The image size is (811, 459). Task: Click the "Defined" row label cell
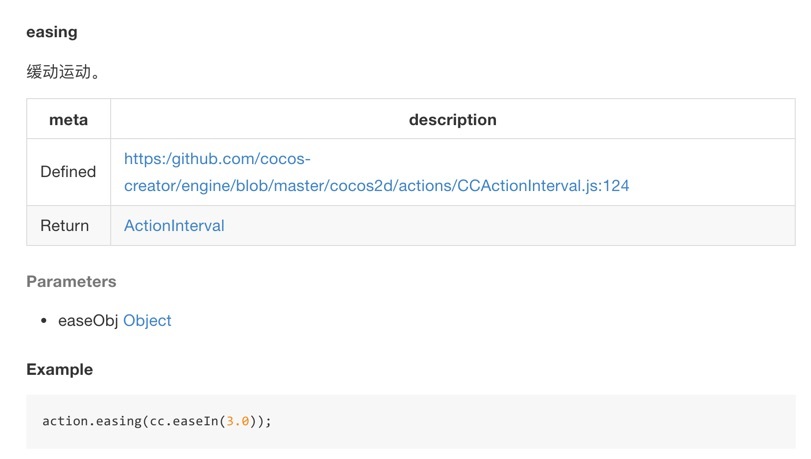tap(68, 172)
